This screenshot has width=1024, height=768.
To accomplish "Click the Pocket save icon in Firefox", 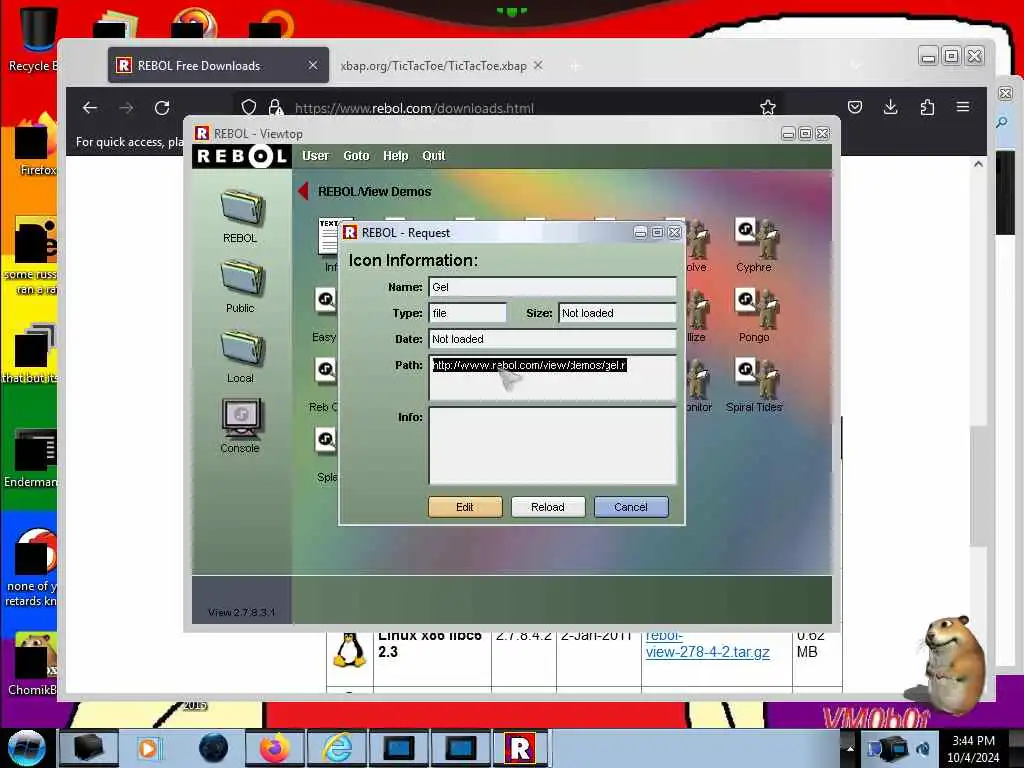I will 855,107.
